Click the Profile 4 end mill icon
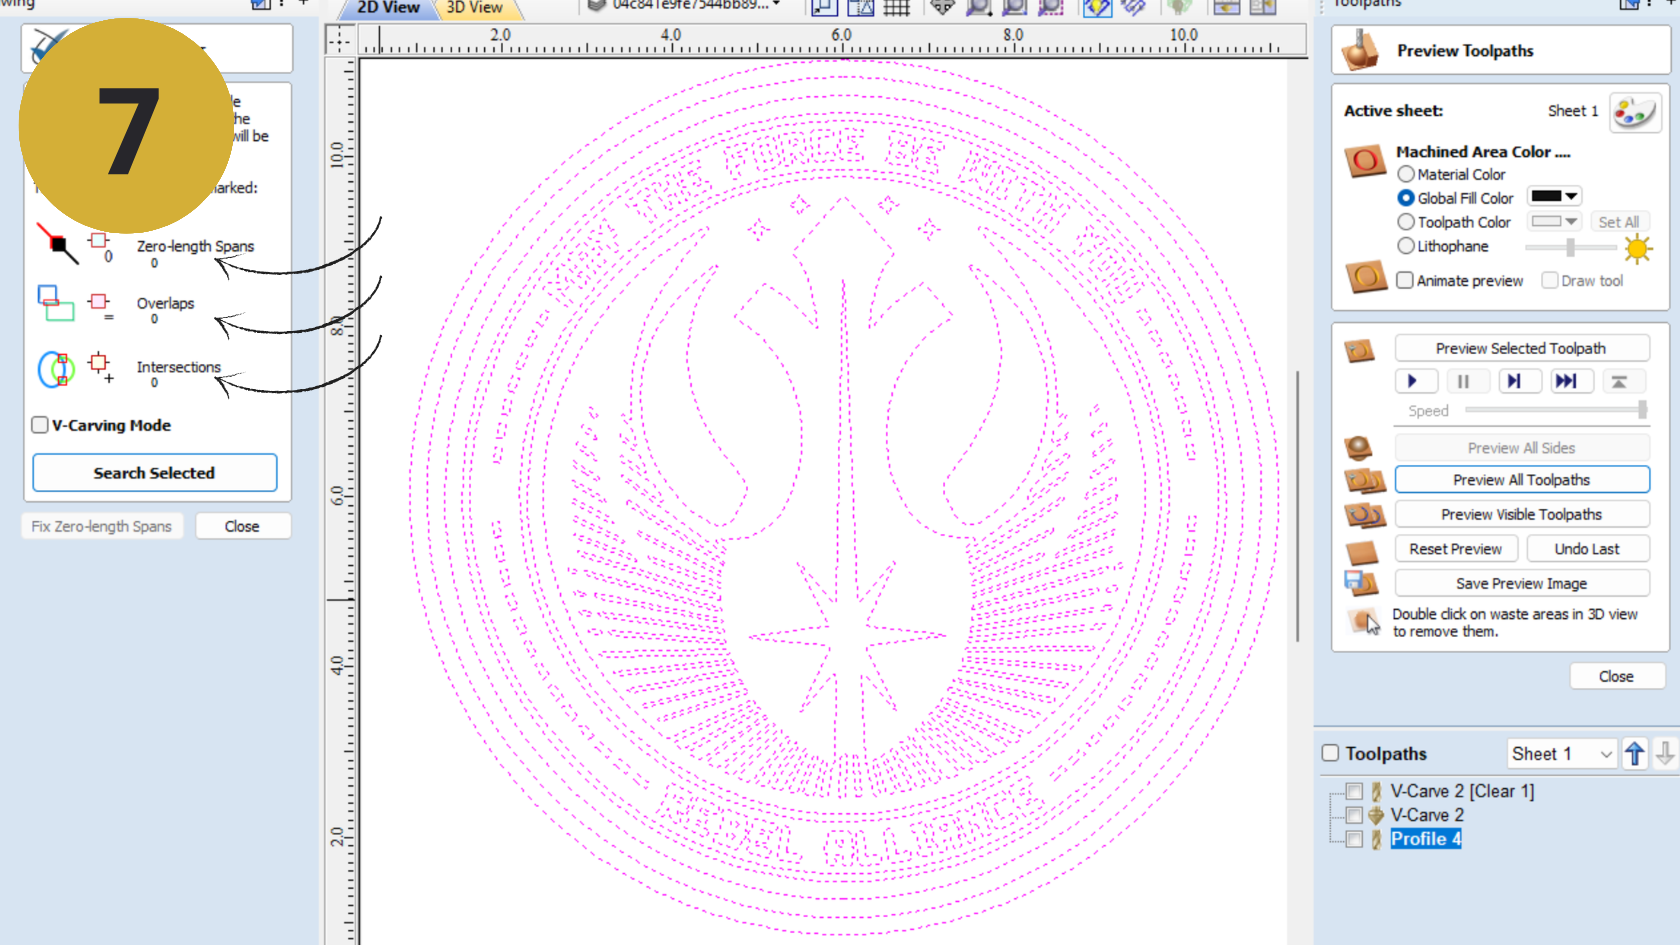 pyautogui.click(x=1376, y=839)
